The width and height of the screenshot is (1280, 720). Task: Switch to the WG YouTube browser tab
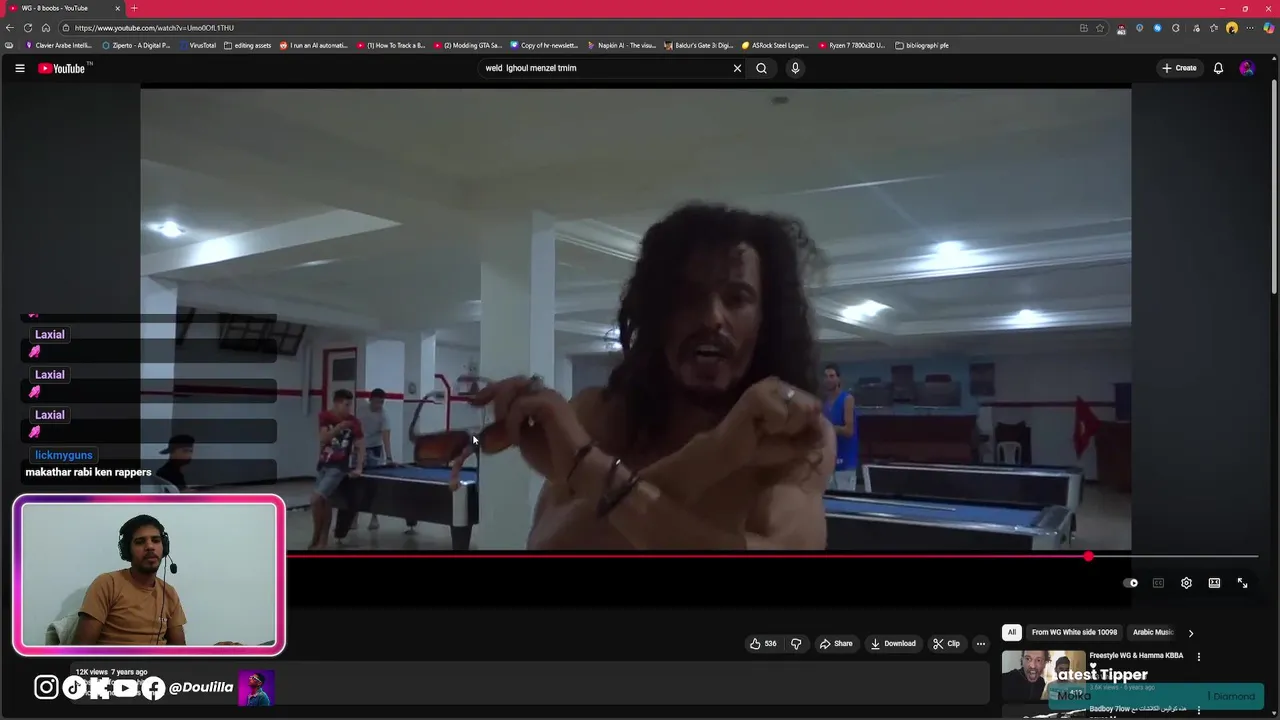click(62, 8)
